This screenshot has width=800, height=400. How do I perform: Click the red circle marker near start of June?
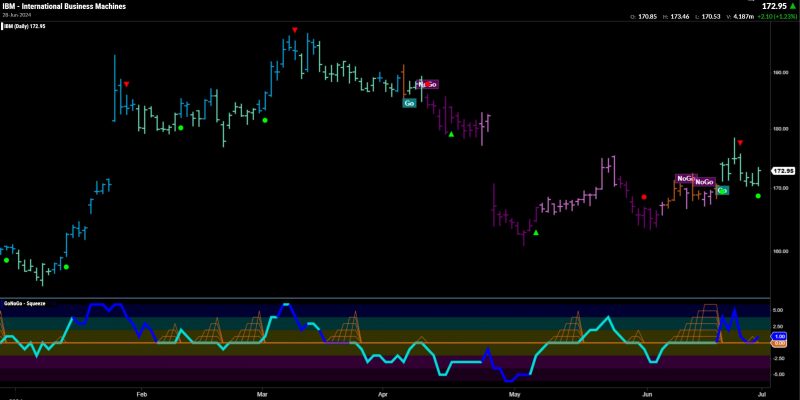[644, 197]
